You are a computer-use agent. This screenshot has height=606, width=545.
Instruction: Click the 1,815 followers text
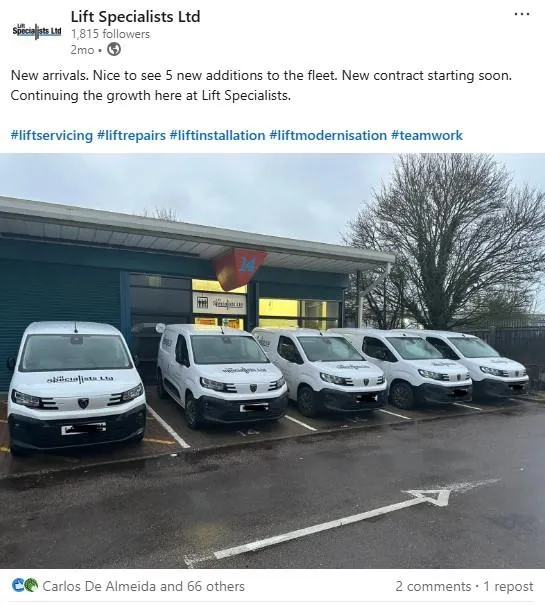pyautogui.click(x=110, y=34)
